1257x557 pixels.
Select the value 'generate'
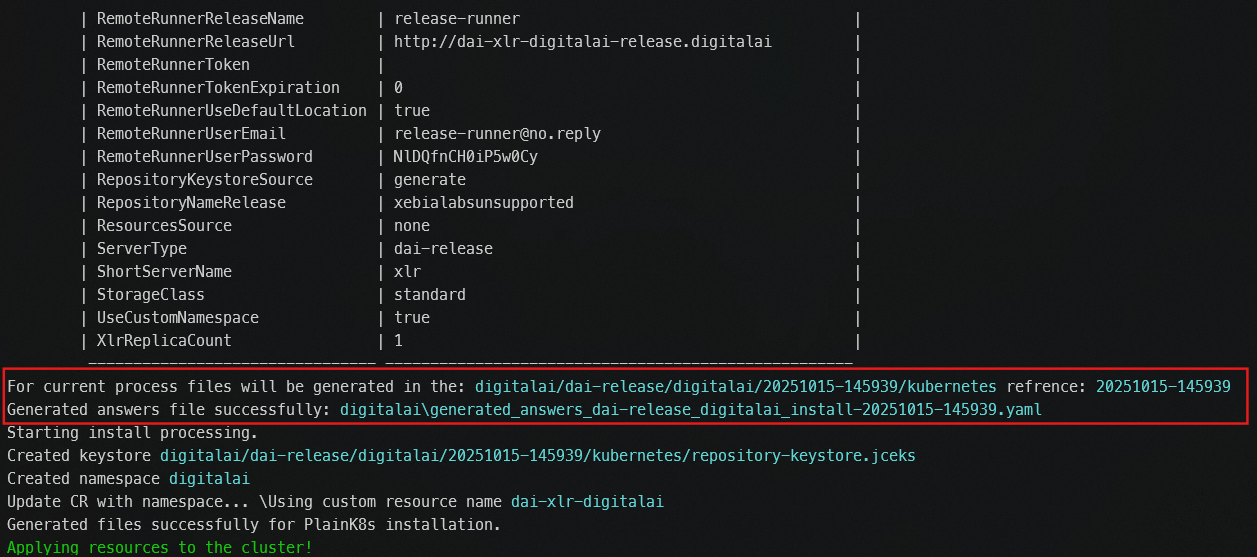click(x=430, y=180)
